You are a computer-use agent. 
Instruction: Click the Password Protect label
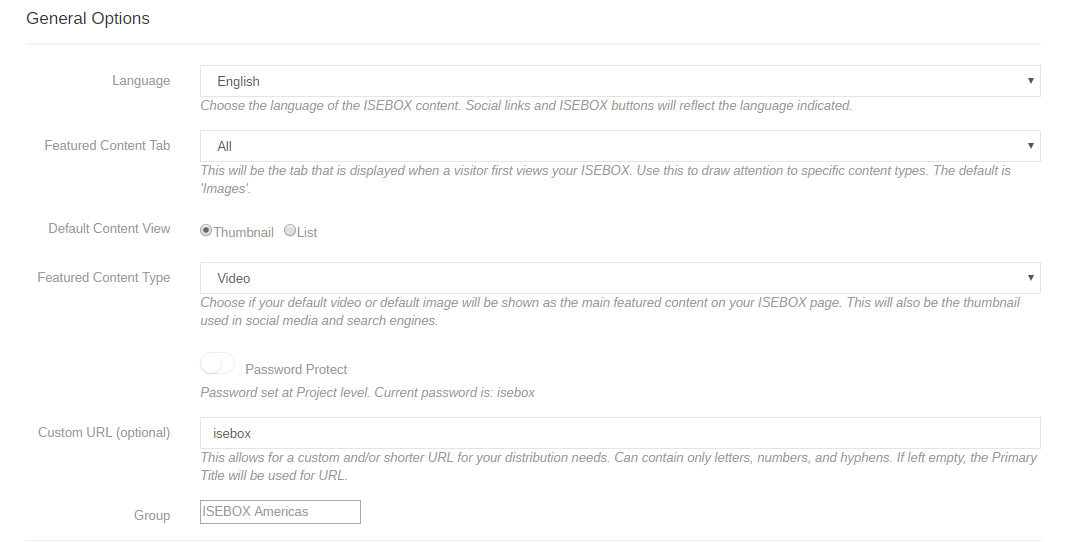coord(296,370)
